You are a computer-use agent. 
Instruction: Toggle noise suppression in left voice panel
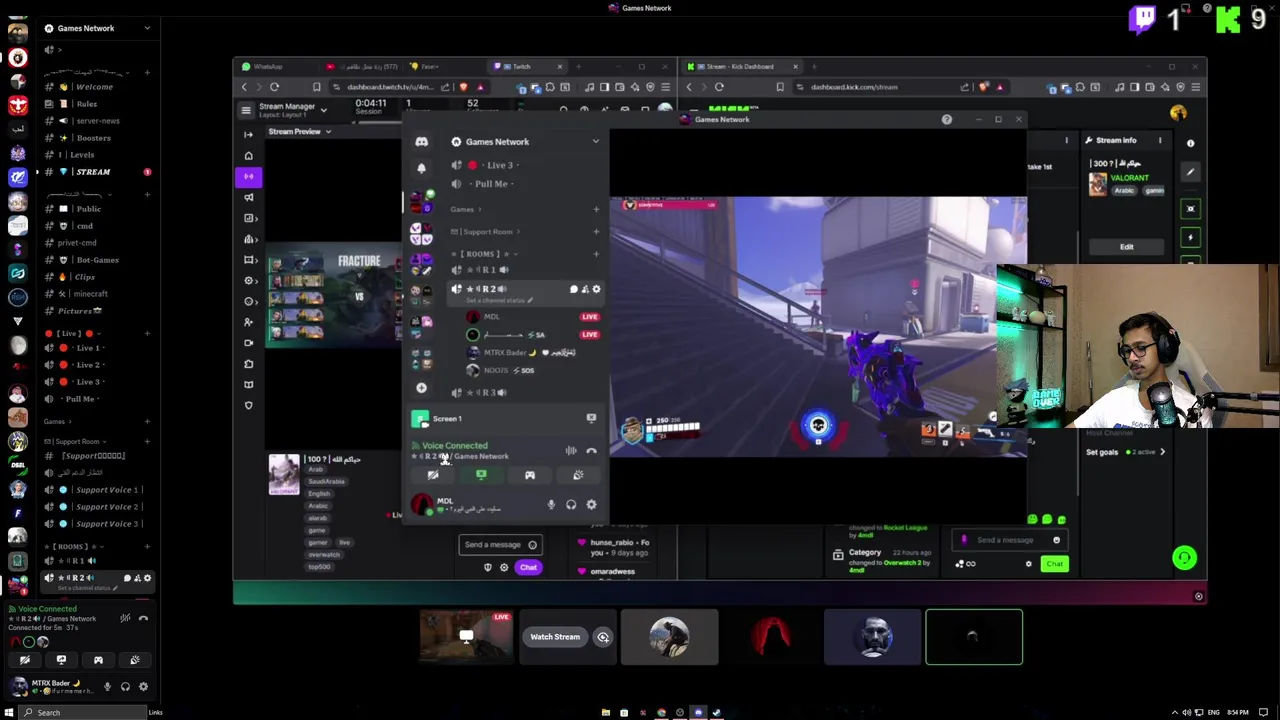[125, 618]
